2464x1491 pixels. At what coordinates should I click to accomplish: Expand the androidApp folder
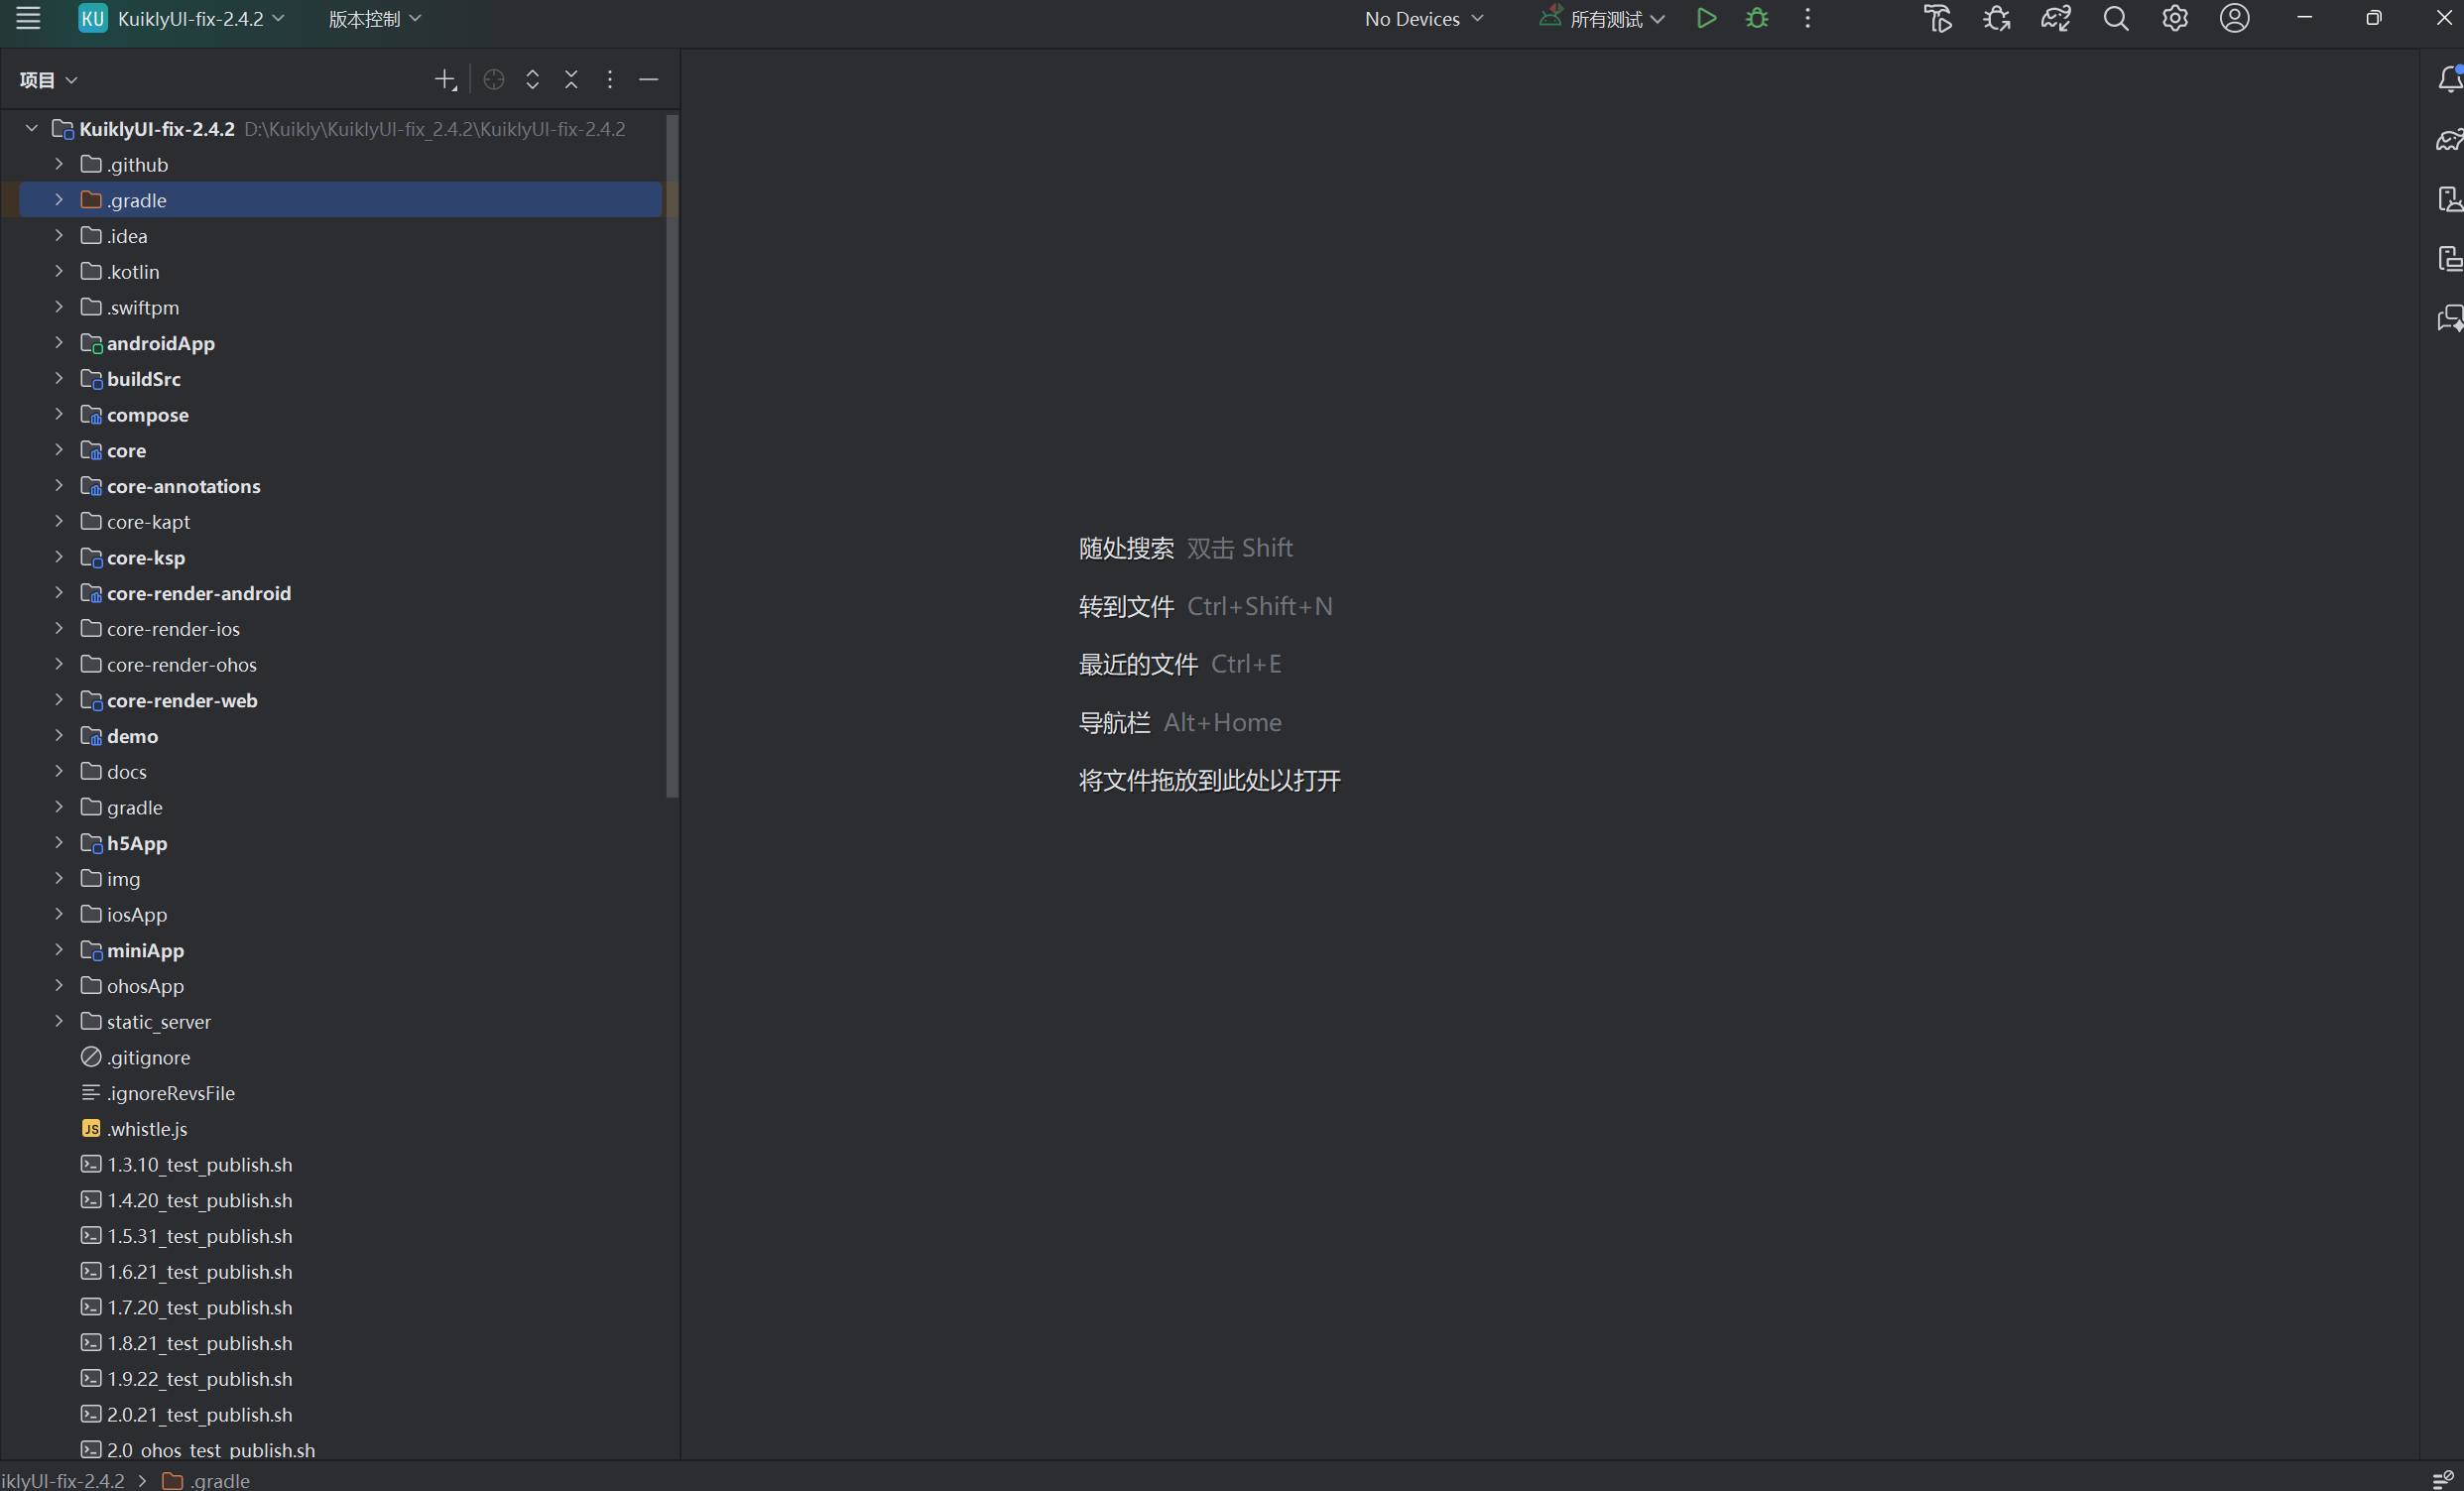[x=59, y=343]
